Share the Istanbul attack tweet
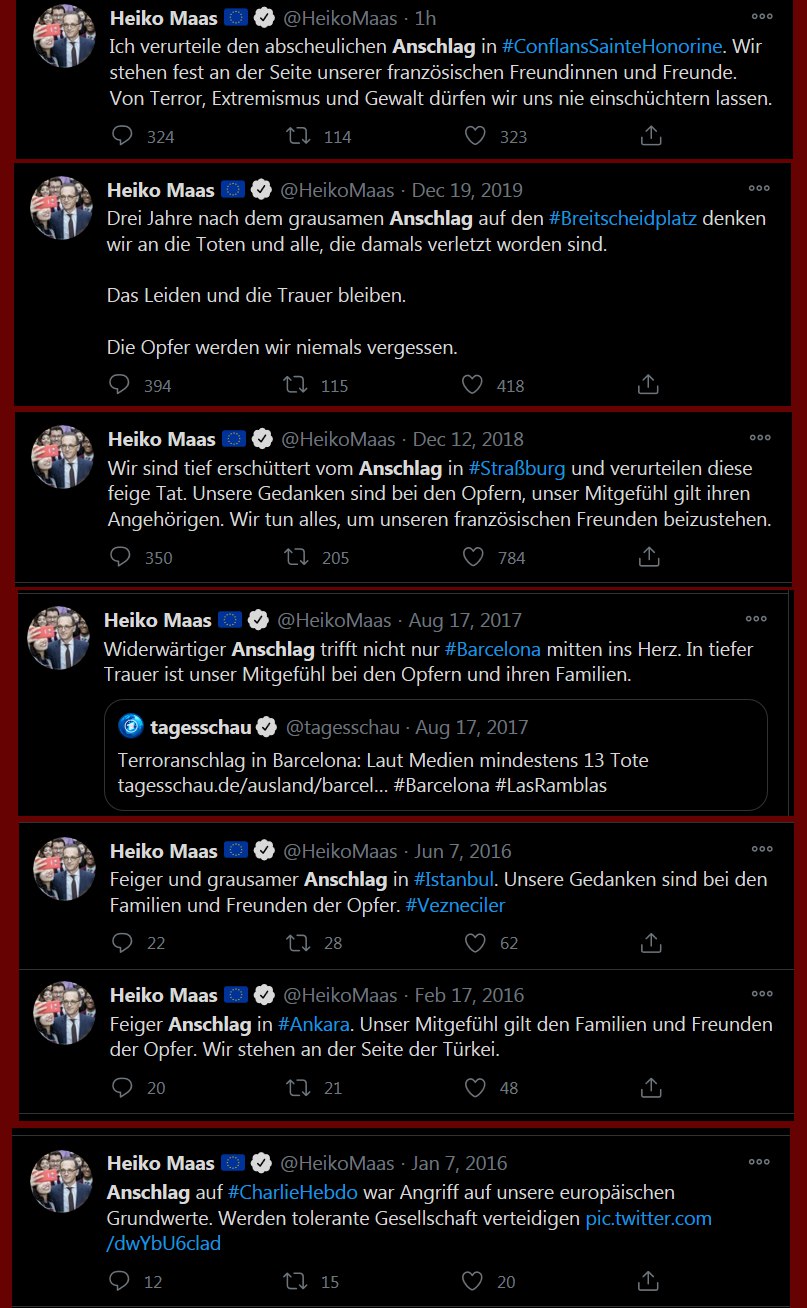Viewport: 807px width, 1308px height. click(x=650, y=942)
